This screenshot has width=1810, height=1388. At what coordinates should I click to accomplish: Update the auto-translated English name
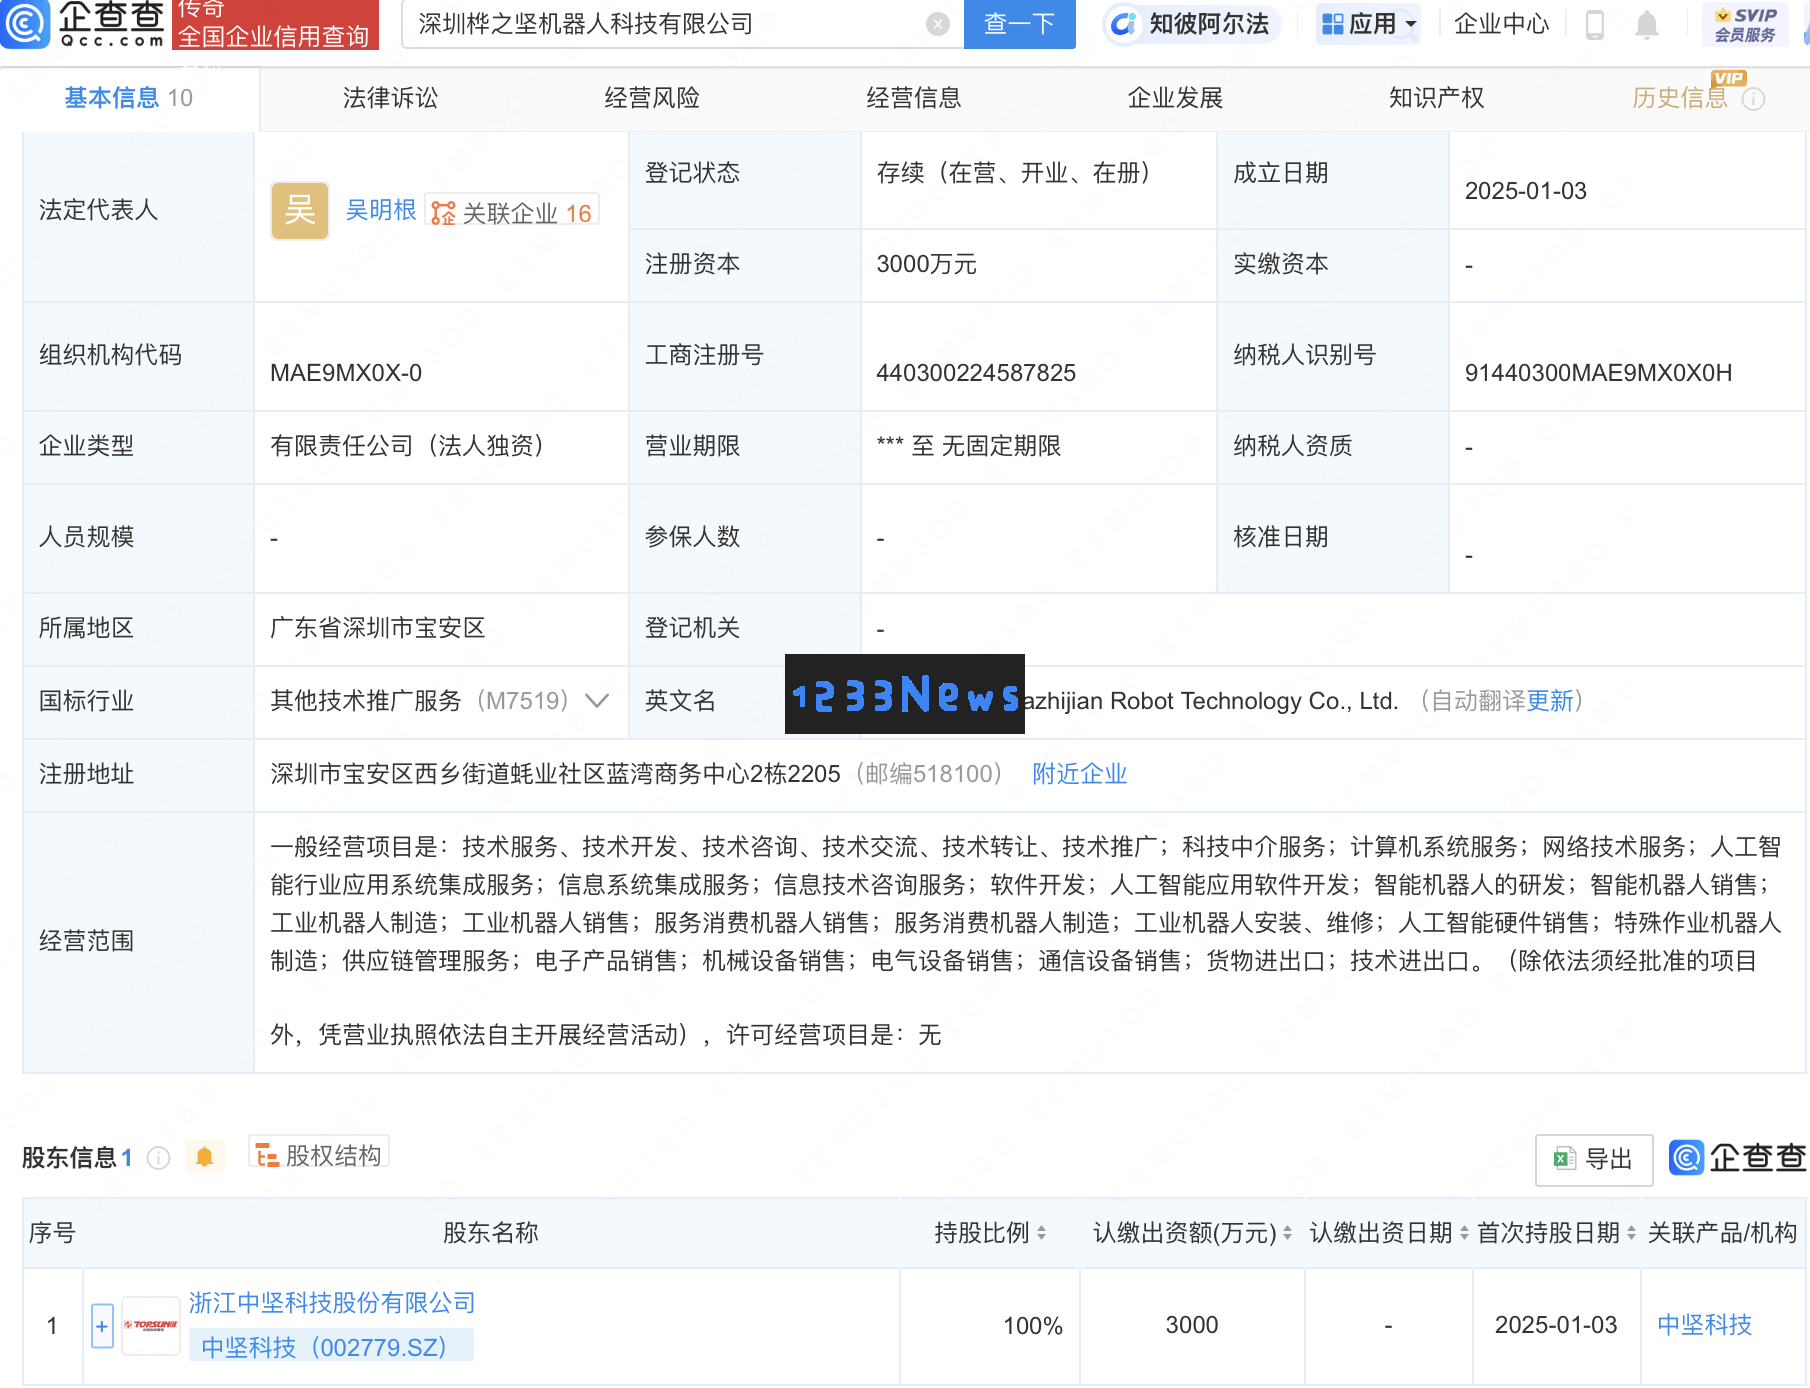point(1549,701)
